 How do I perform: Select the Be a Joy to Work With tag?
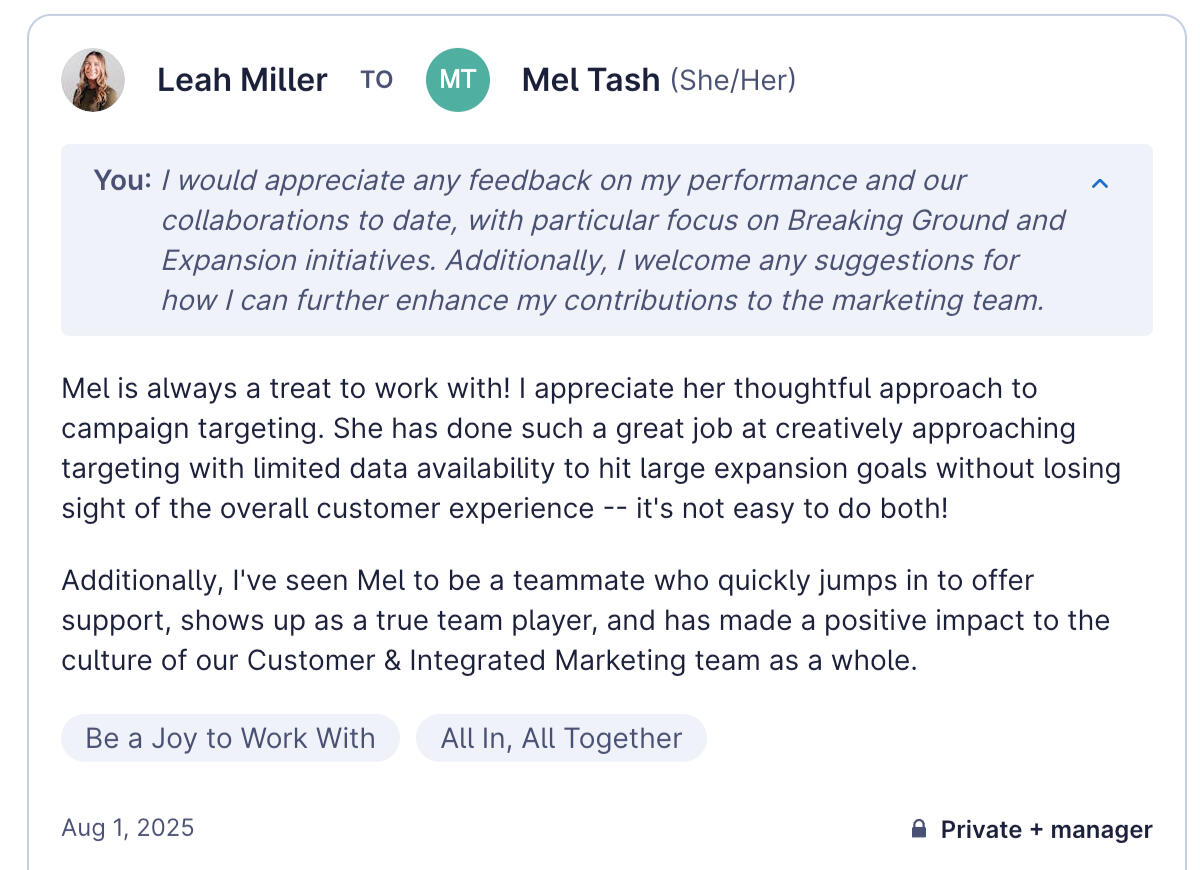click(230, 738)
